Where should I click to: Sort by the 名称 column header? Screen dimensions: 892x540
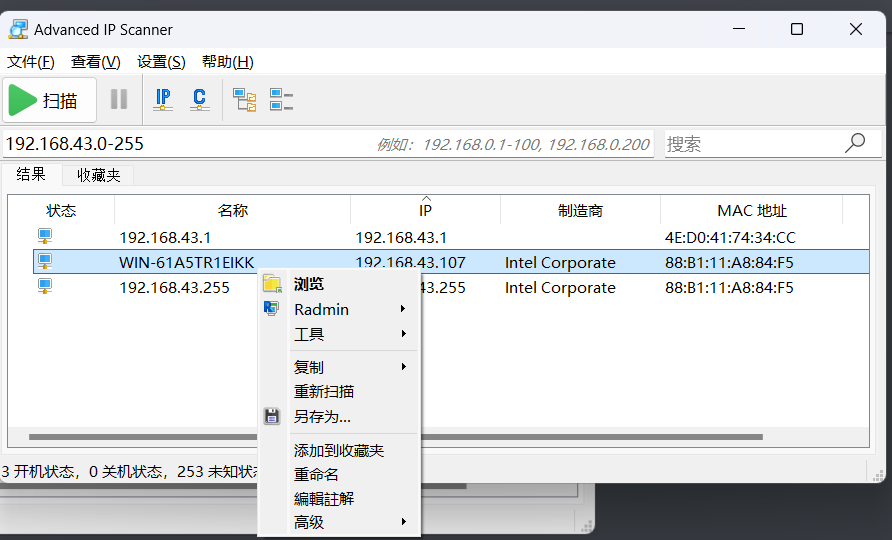[233, 211]
